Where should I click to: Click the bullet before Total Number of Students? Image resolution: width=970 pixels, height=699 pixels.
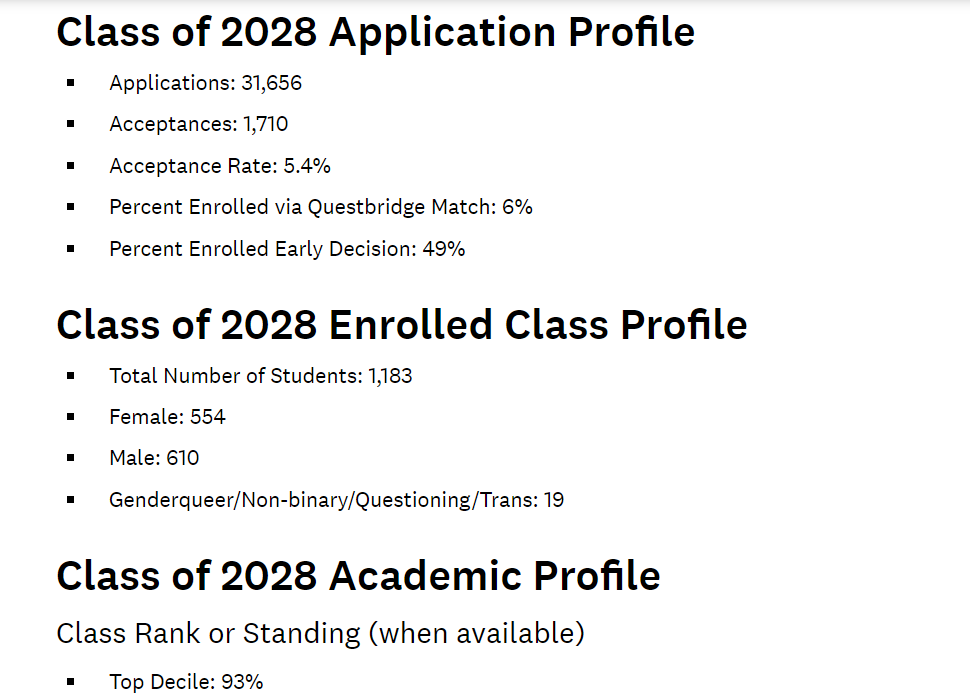(x=71, y=376)
